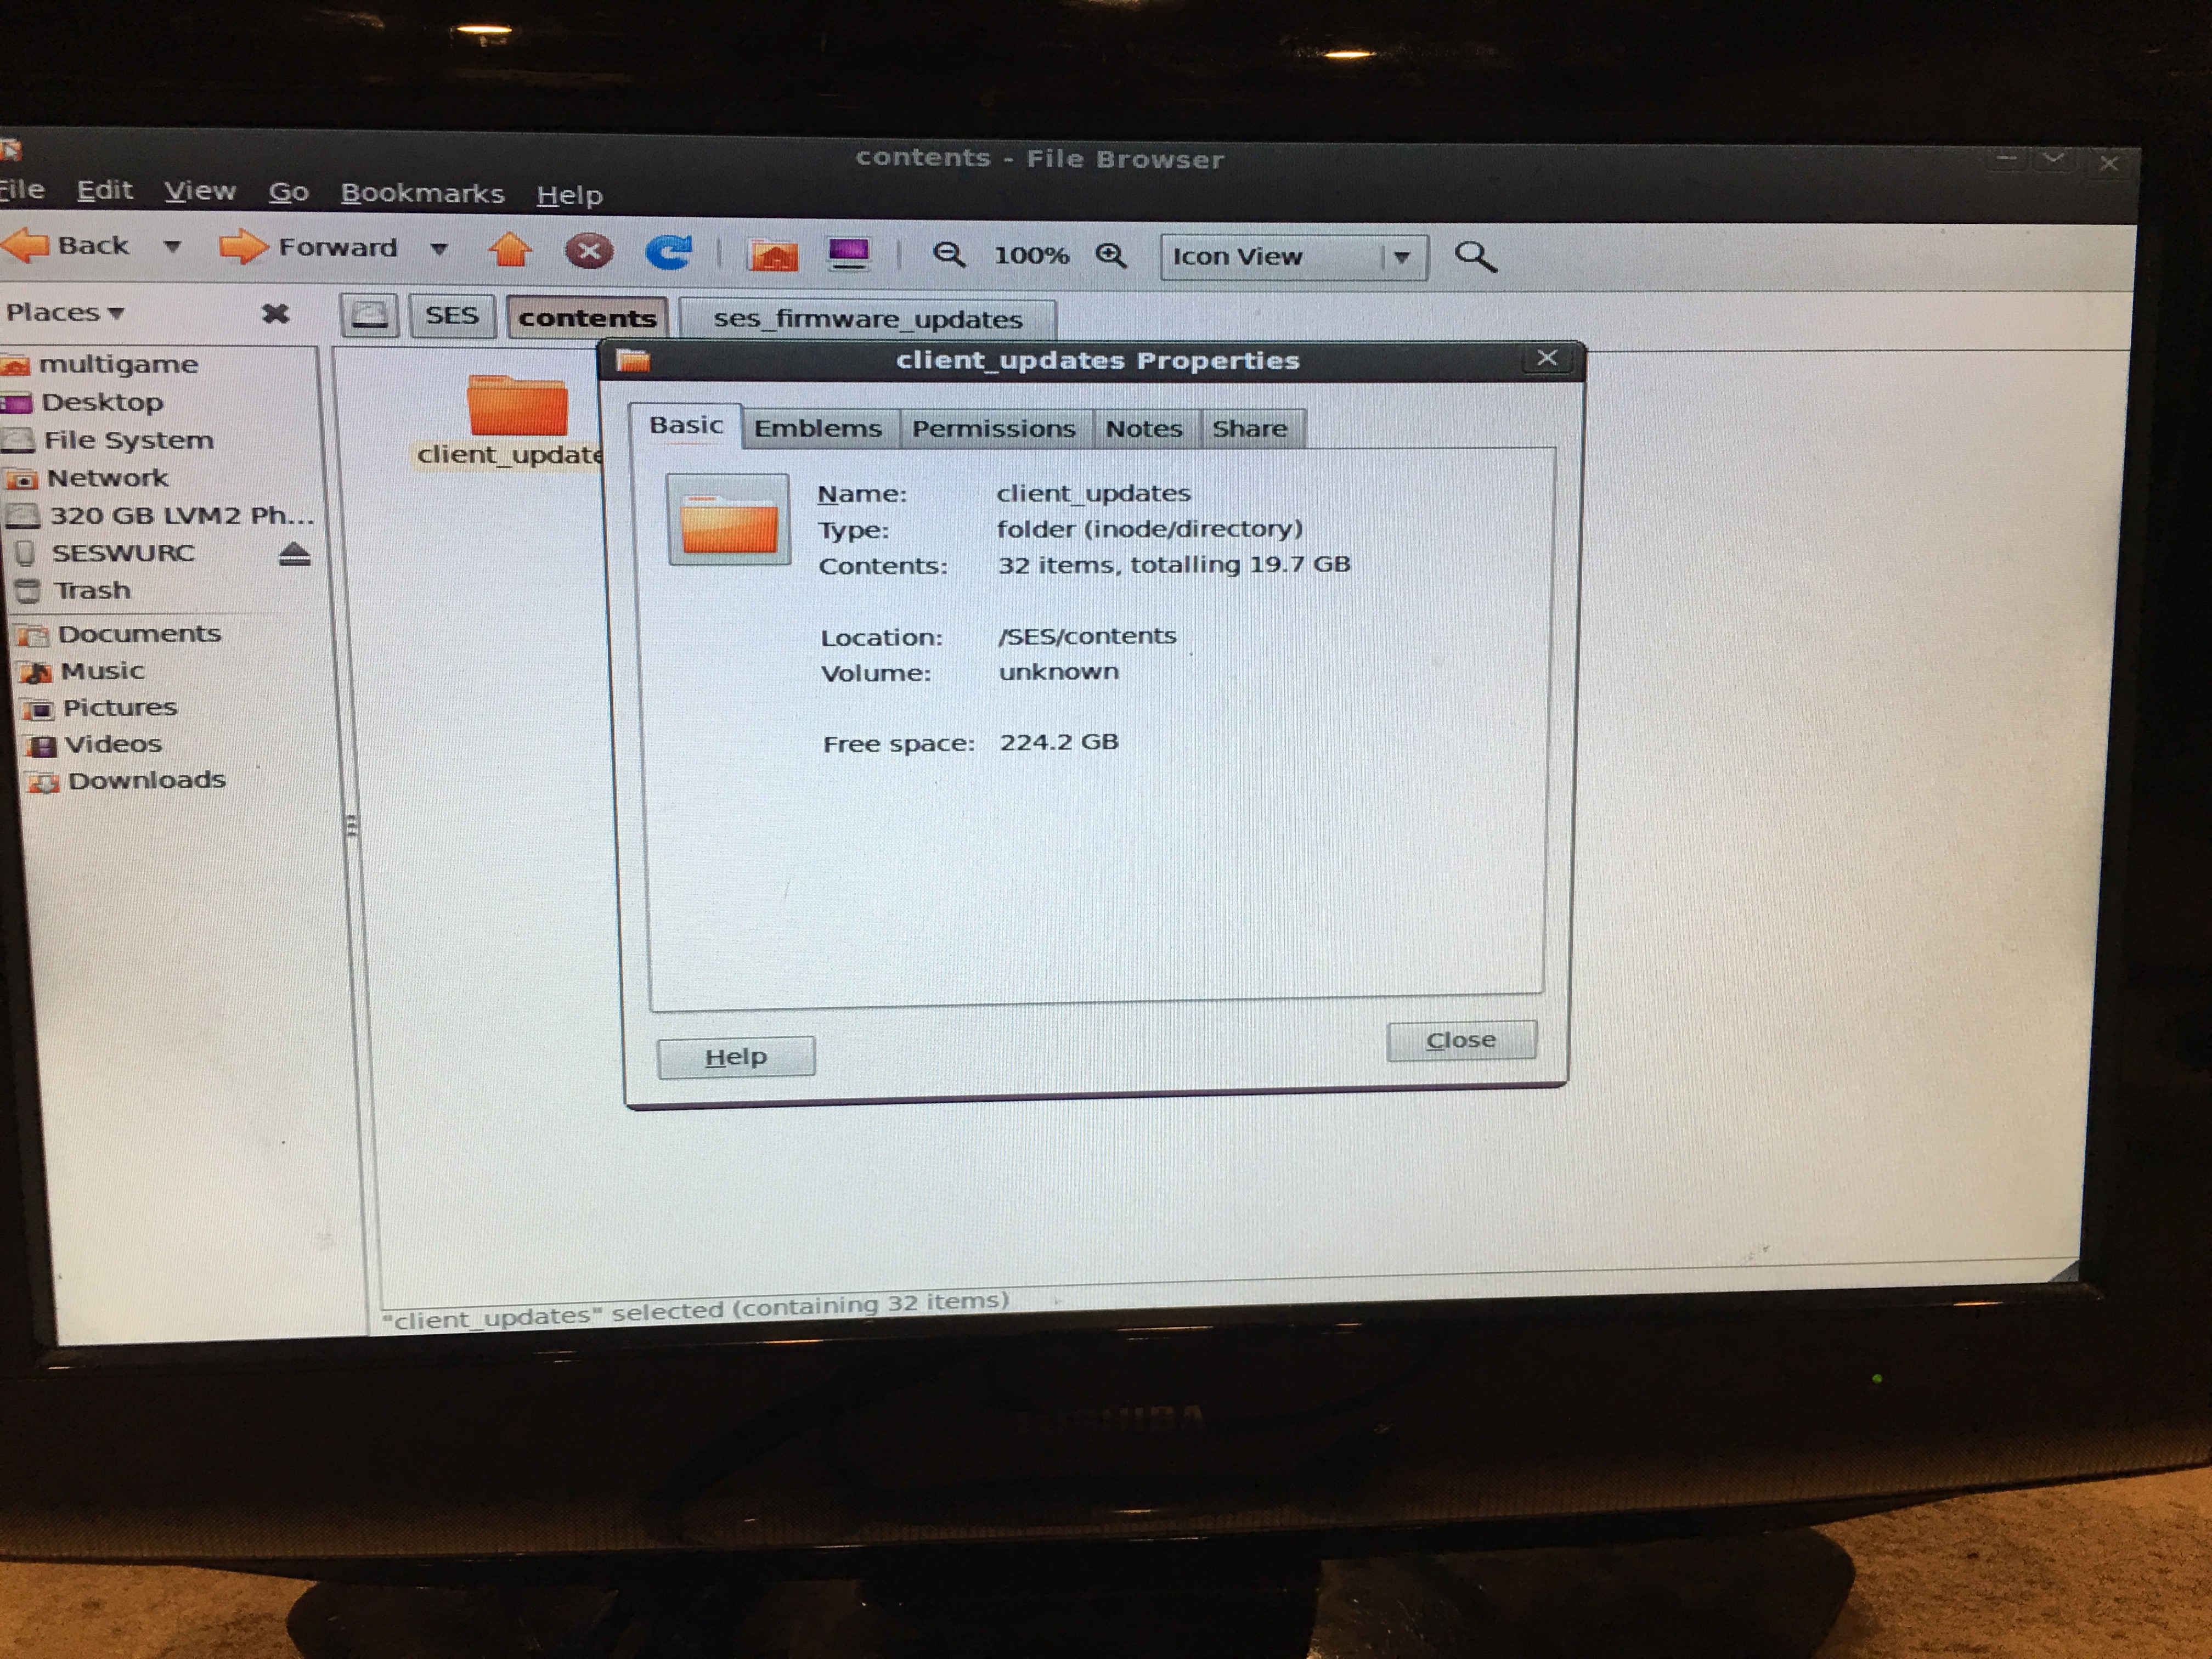Open the Back history dropdown arrow
This screenshot has width=2212, height=1659.
[x=172, y=246]
